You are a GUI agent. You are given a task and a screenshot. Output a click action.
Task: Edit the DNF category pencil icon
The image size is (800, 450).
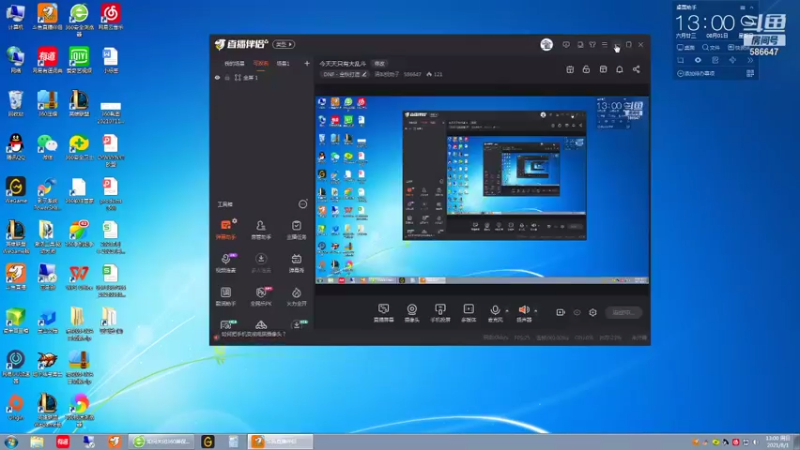[x=364, y=74]
